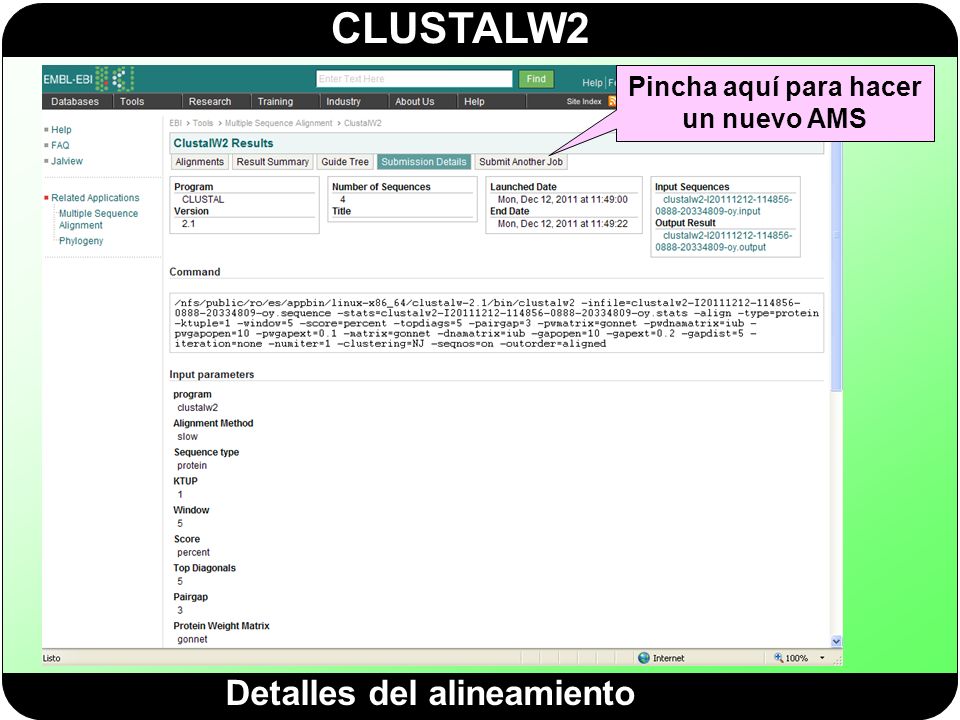
Task: Open Multiple Sequence Alignment in the sidebar
Action: (98, 219)
